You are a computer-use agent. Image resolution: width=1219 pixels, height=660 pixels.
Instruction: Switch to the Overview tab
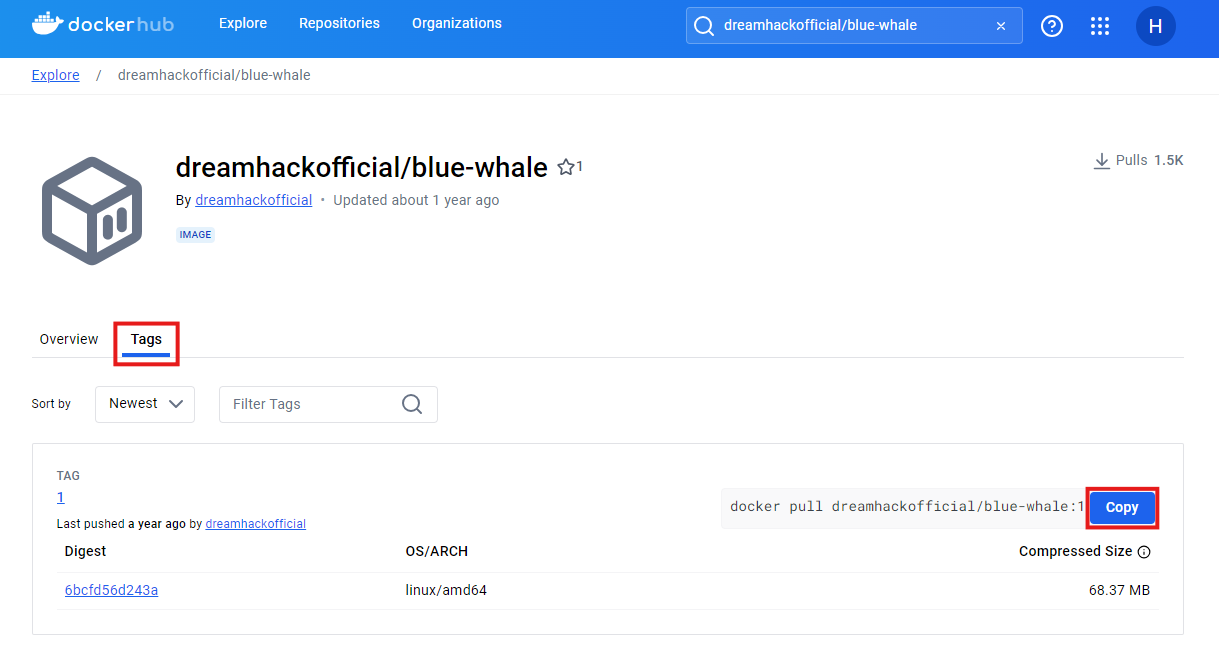coord(68,339)
